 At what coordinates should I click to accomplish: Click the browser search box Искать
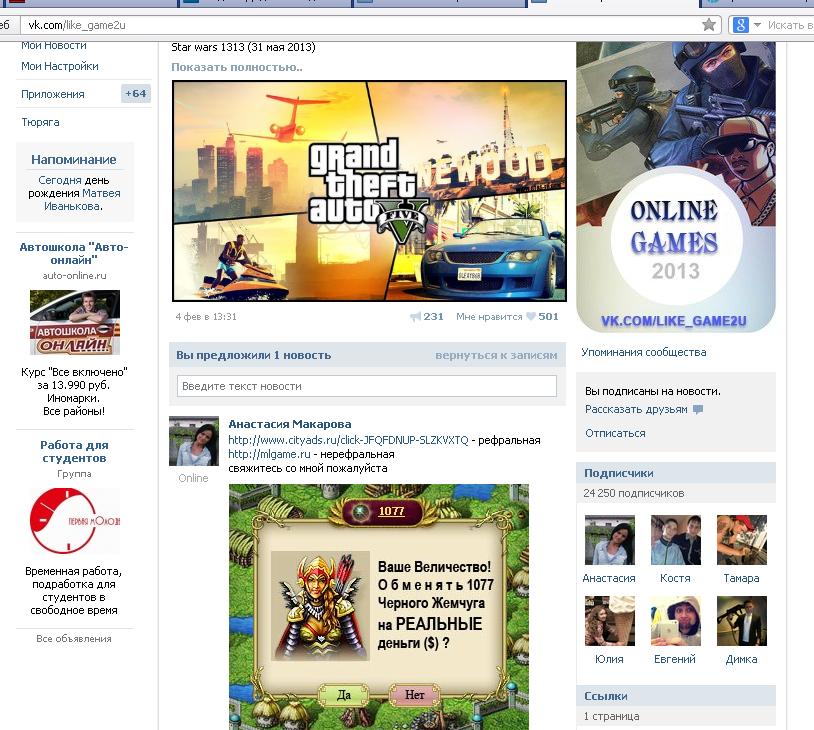point(789,25)
